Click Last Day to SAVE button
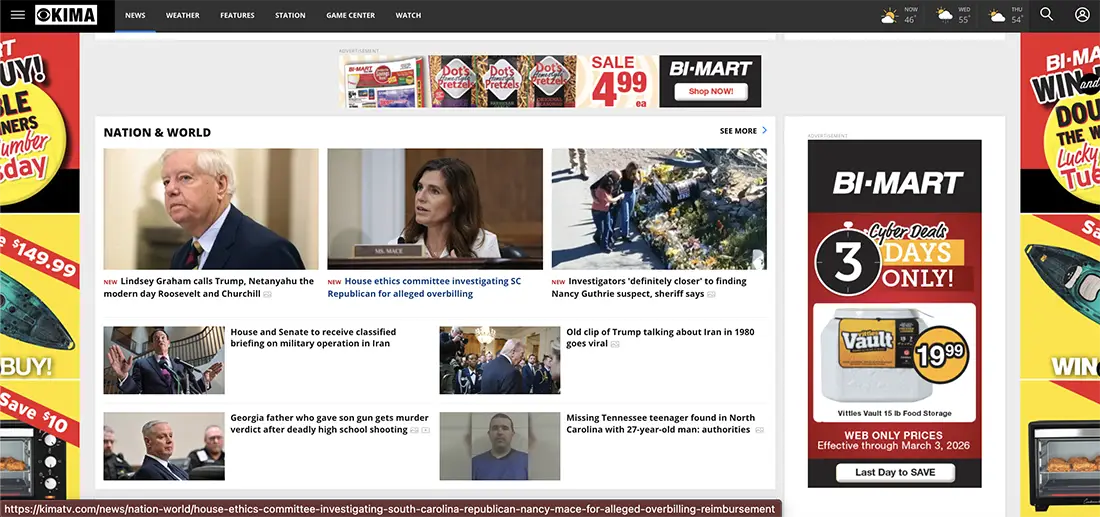The height and width of the screenshot is (517, 1100). (894, 472)
